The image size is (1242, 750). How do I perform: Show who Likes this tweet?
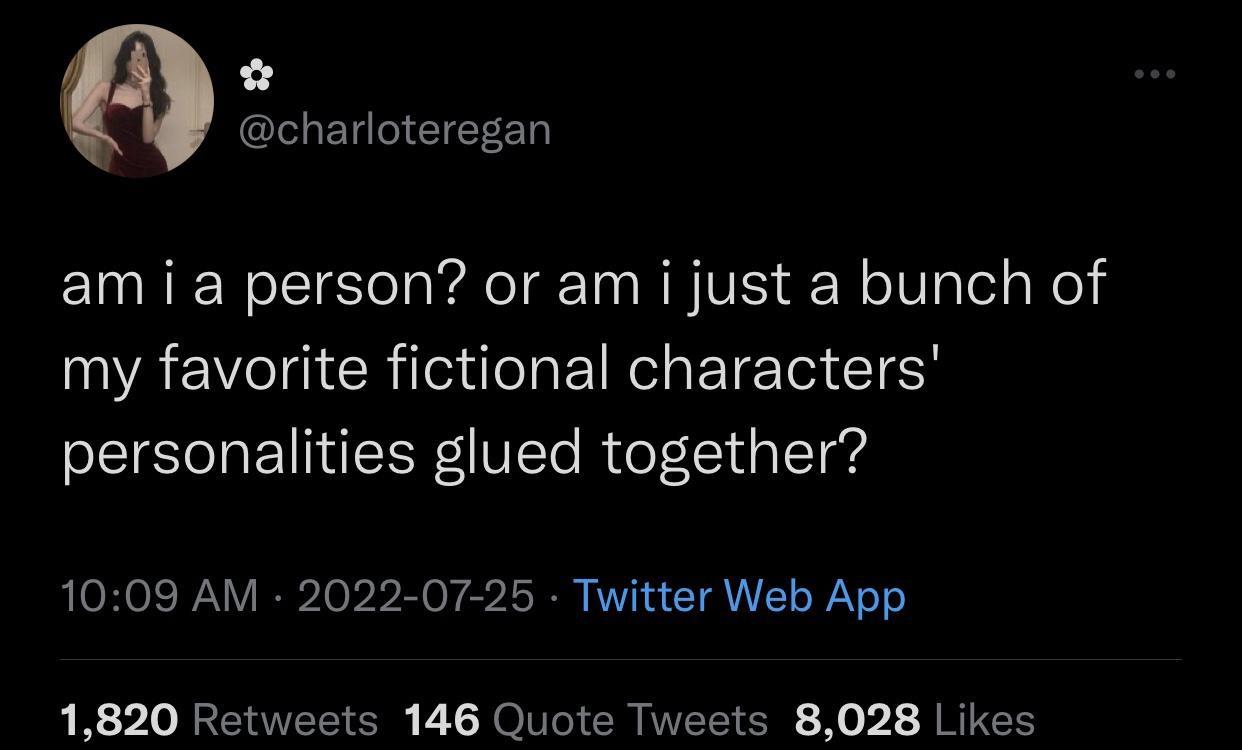pos(984,719)
